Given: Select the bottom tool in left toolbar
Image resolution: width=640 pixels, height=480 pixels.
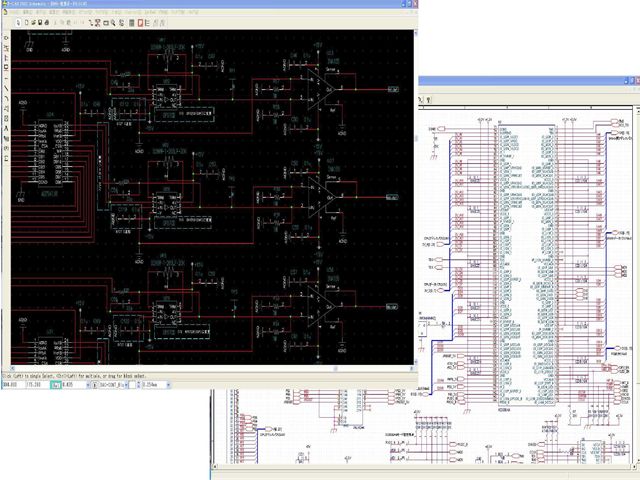Looking at the screenshot, I should tap(6, 158).
